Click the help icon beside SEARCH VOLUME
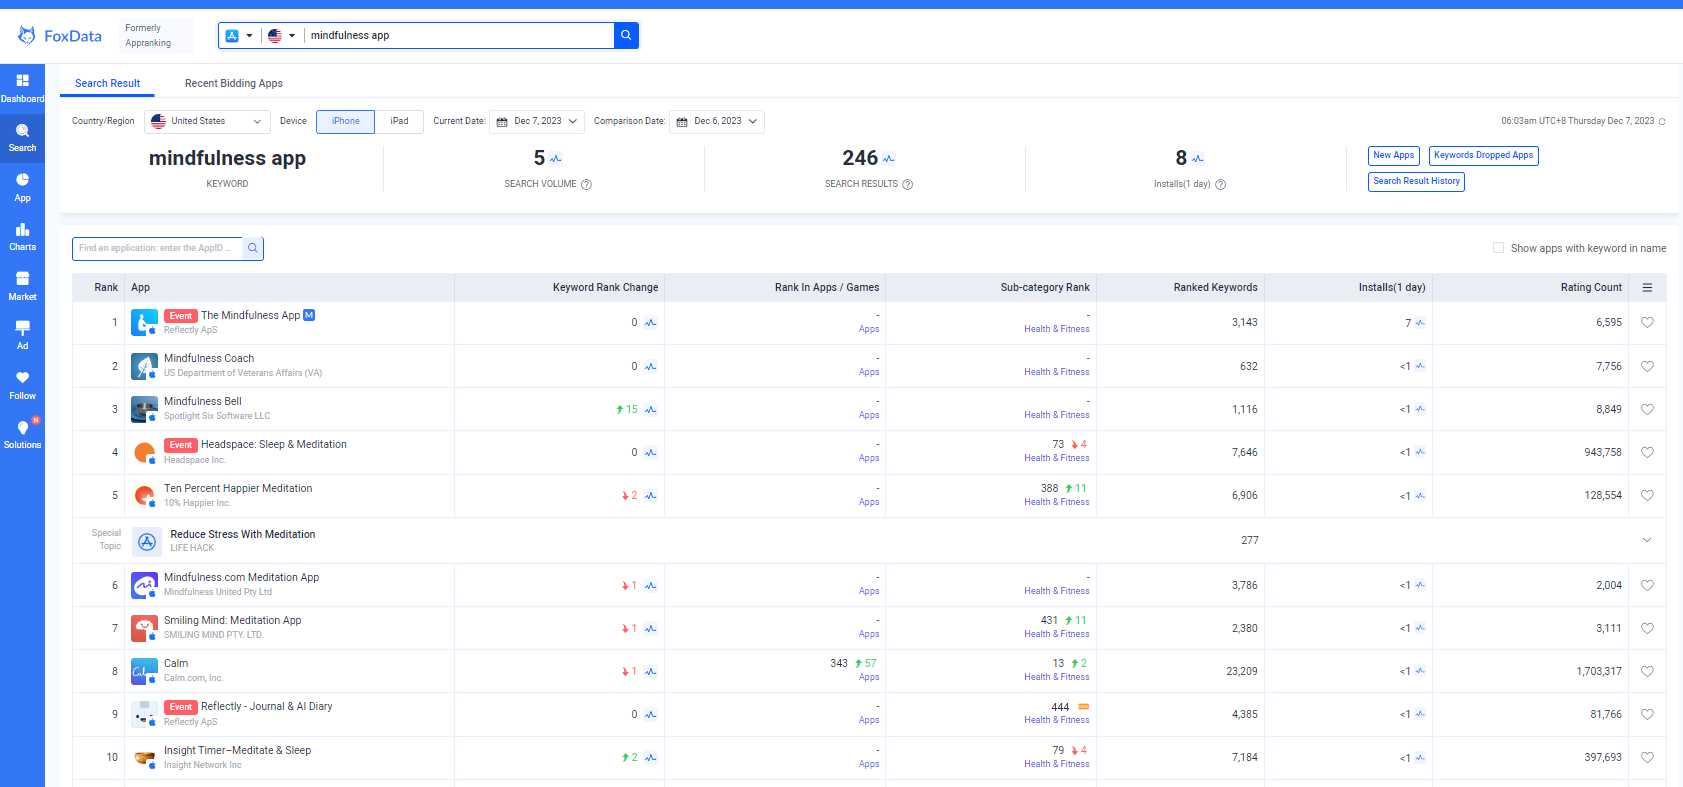Screen dimensions: 1683x787 click(x=587, y=184)
